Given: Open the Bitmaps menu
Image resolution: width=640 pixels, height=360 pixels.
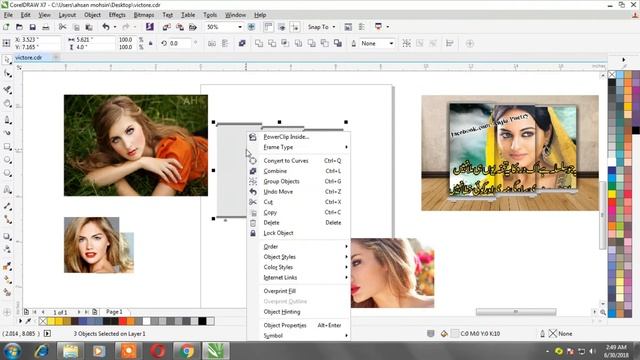Looking at the screenshot, I should pyautogui.click(x=144, y=15).
